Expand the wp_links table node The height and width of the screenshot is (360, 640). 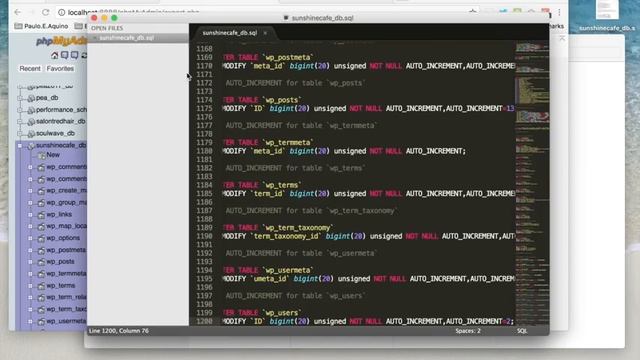click(x=30, y=214)
